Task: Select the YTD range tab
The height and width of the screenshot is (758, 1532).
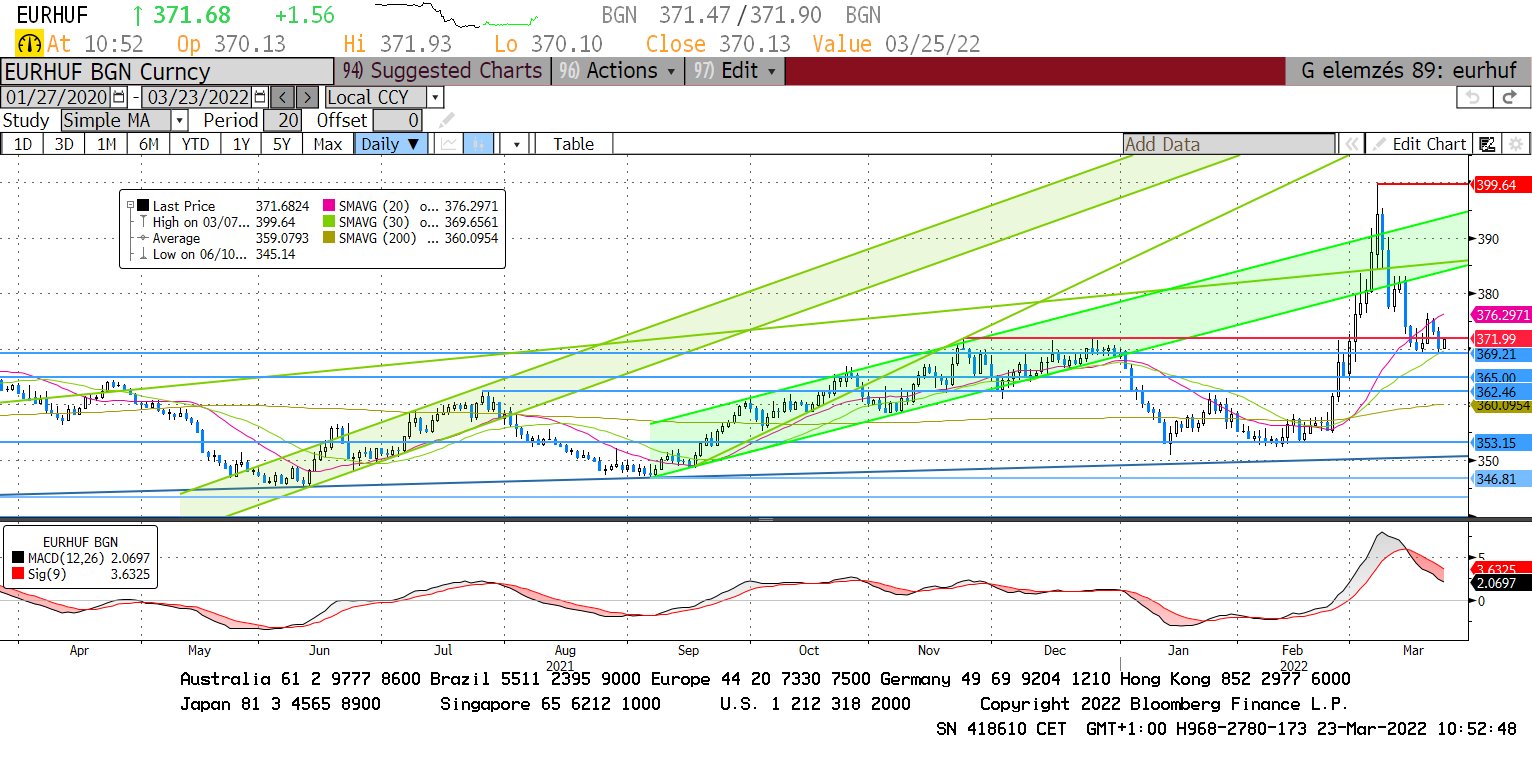Action: (195, 144)
